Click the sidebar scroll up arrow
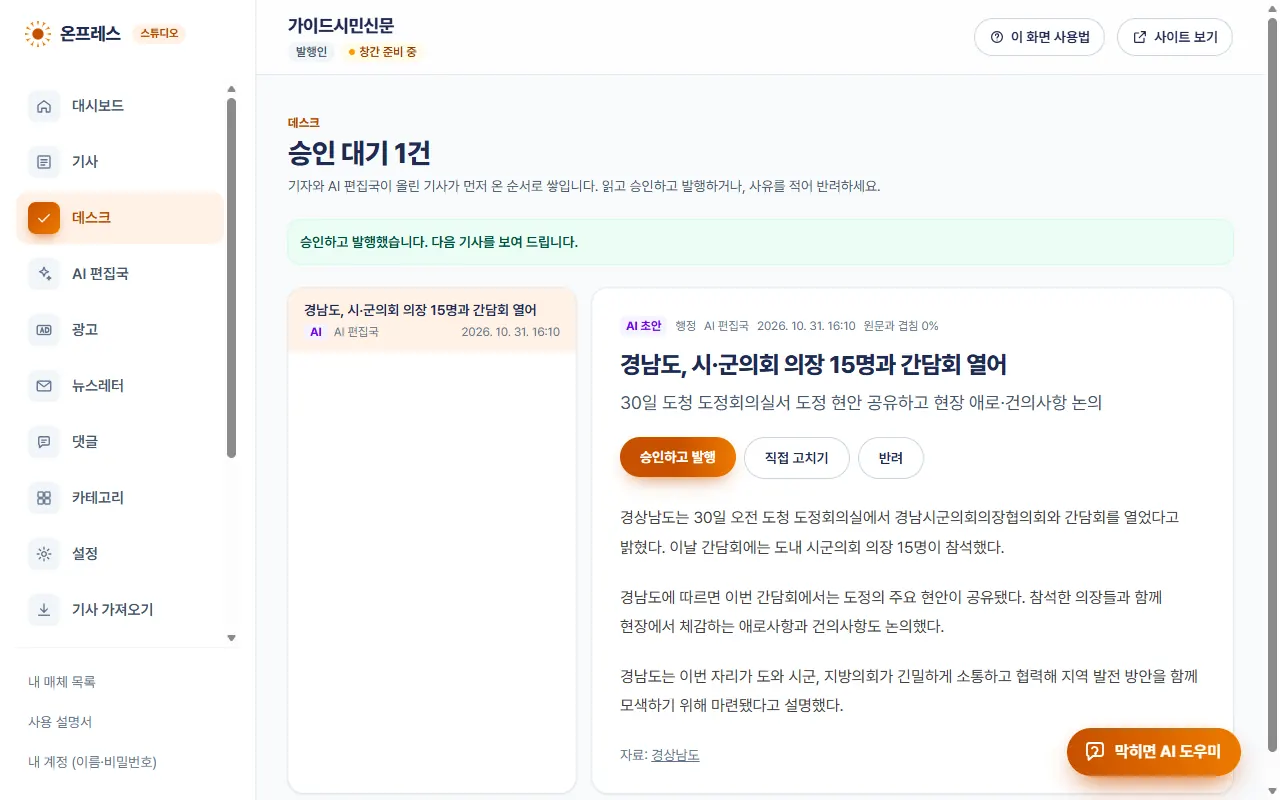 point(232,89)
